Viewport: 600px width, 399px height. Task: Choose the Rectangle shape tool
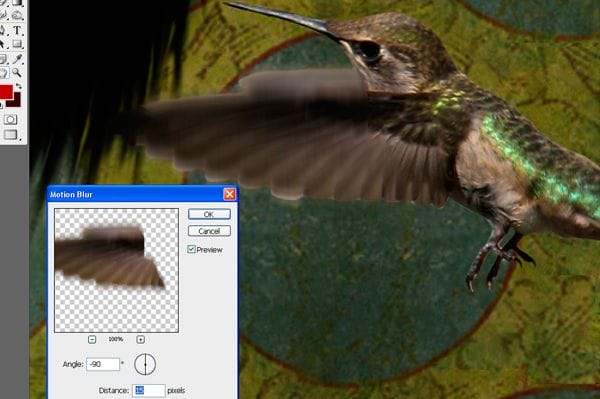(x=17, y=44)
